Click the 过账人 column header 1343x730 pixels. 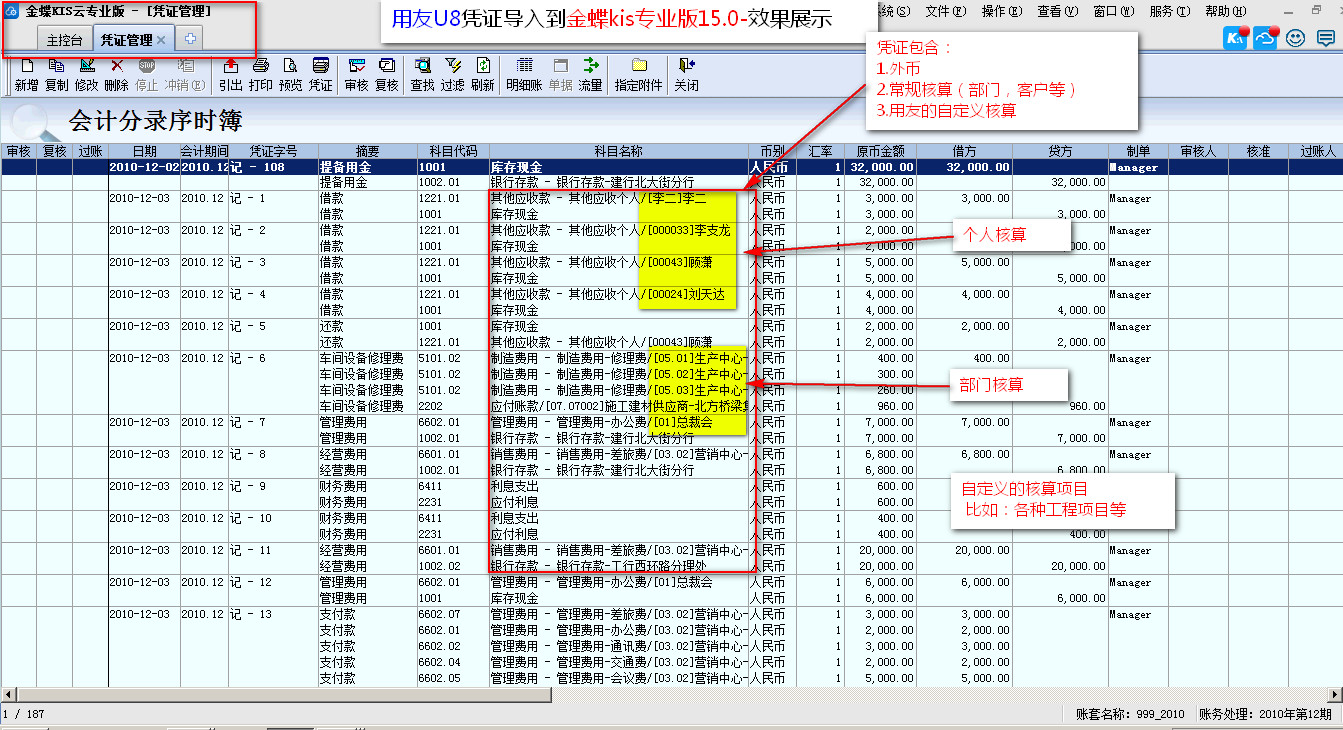[x=1317, y=151]
